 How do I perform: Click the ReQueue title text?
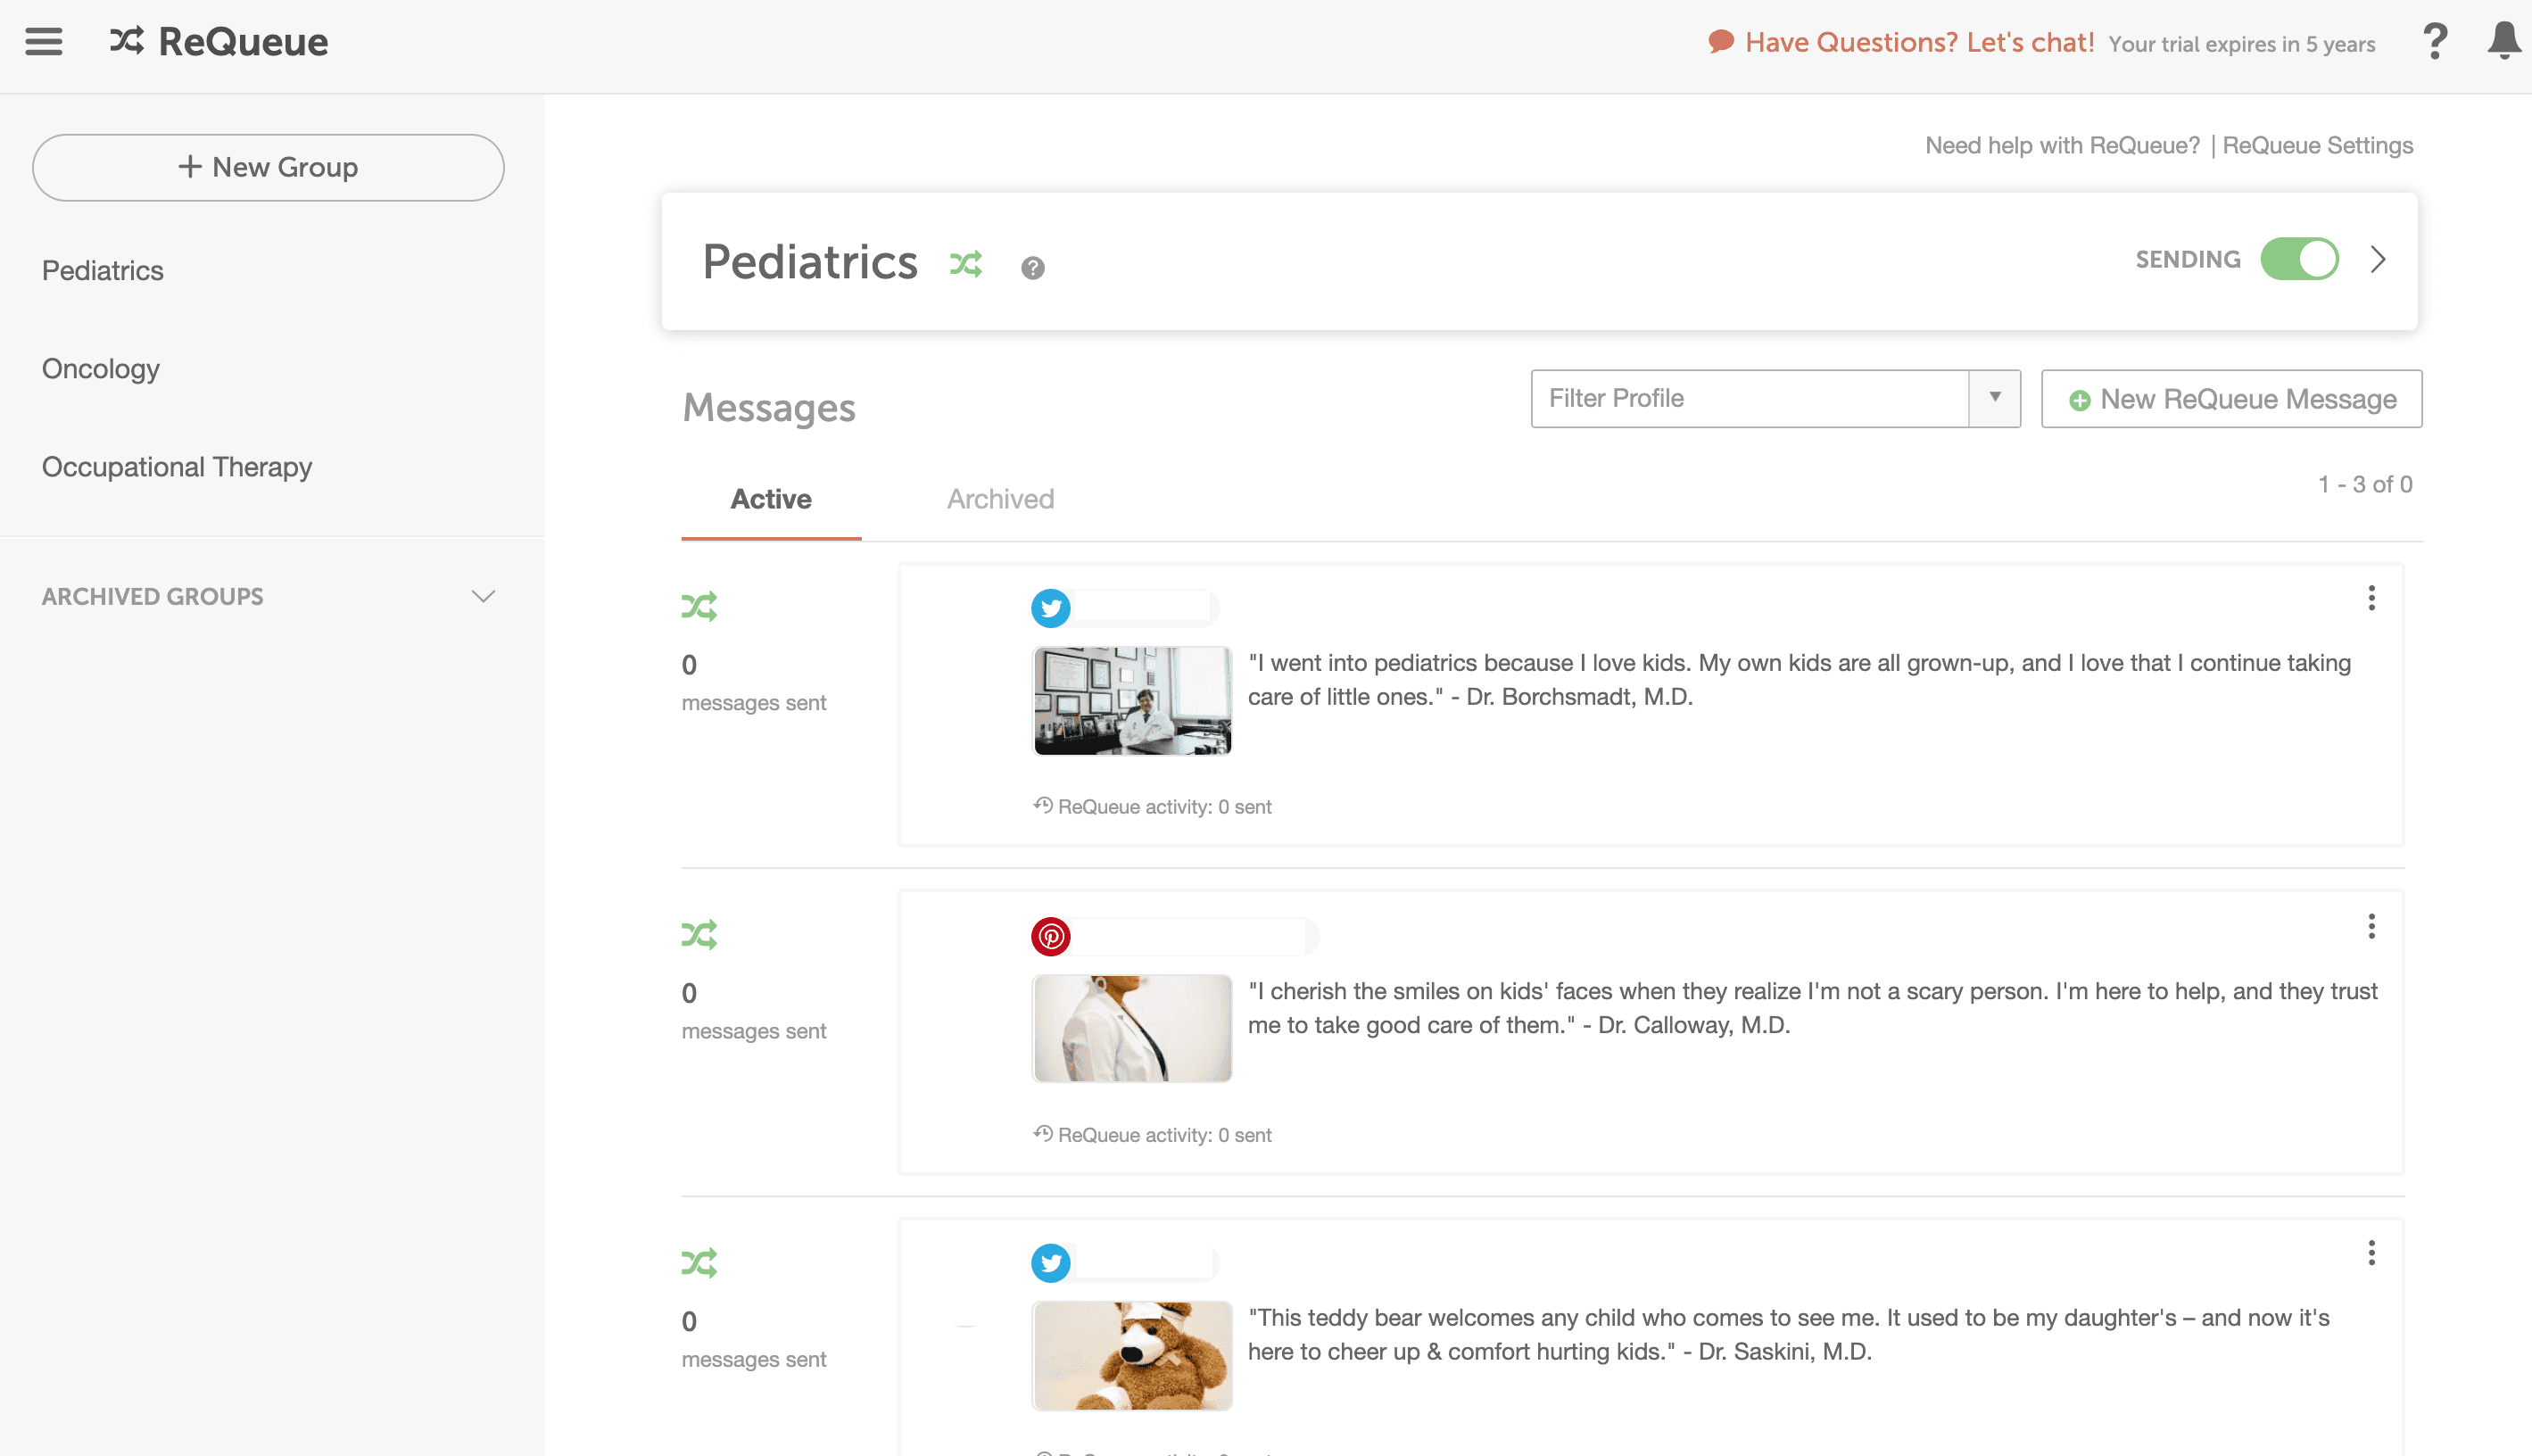pos(244,42)
